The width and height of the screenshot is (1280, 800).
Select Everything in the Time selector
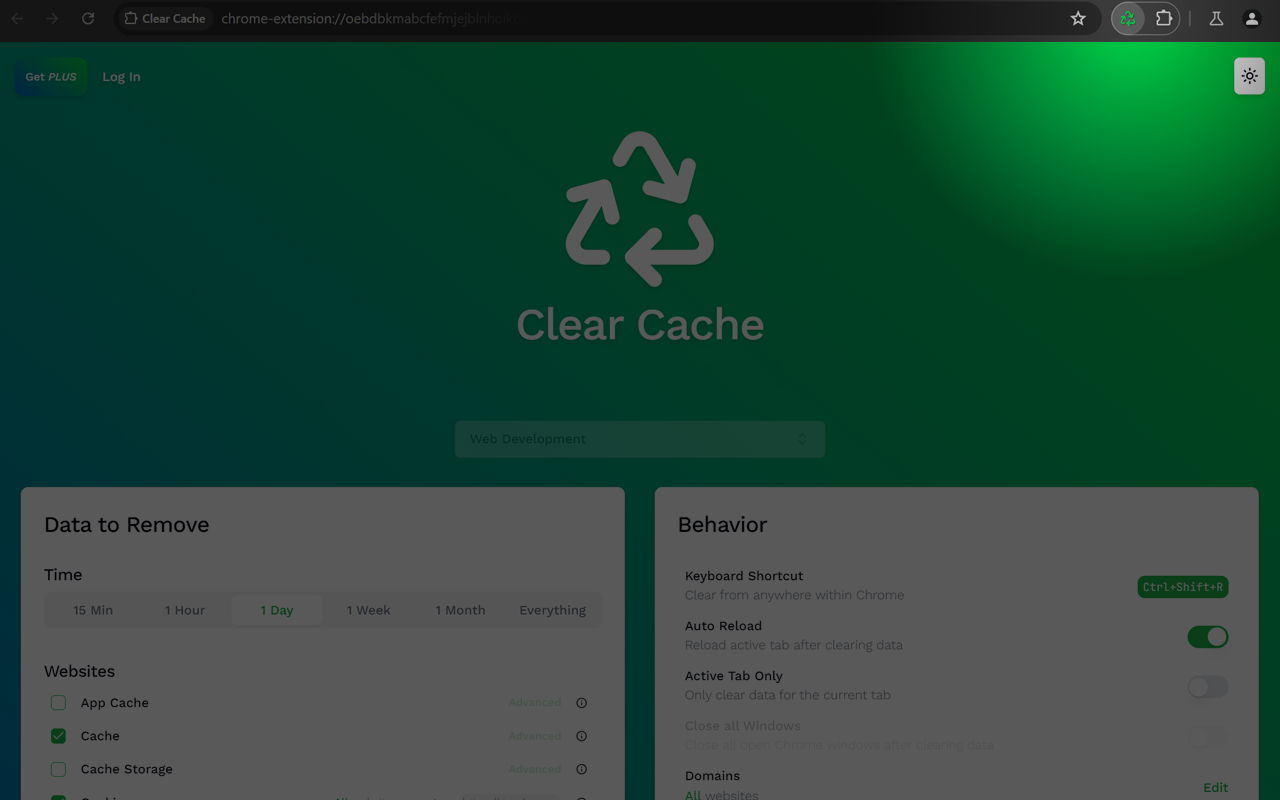point(552,610)
